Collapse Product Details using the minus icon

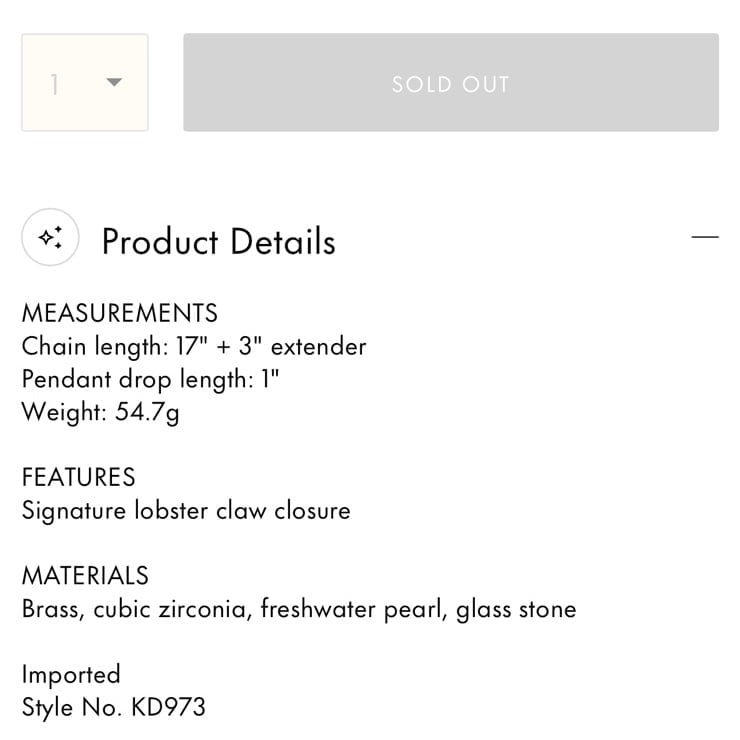pos(705,237)
